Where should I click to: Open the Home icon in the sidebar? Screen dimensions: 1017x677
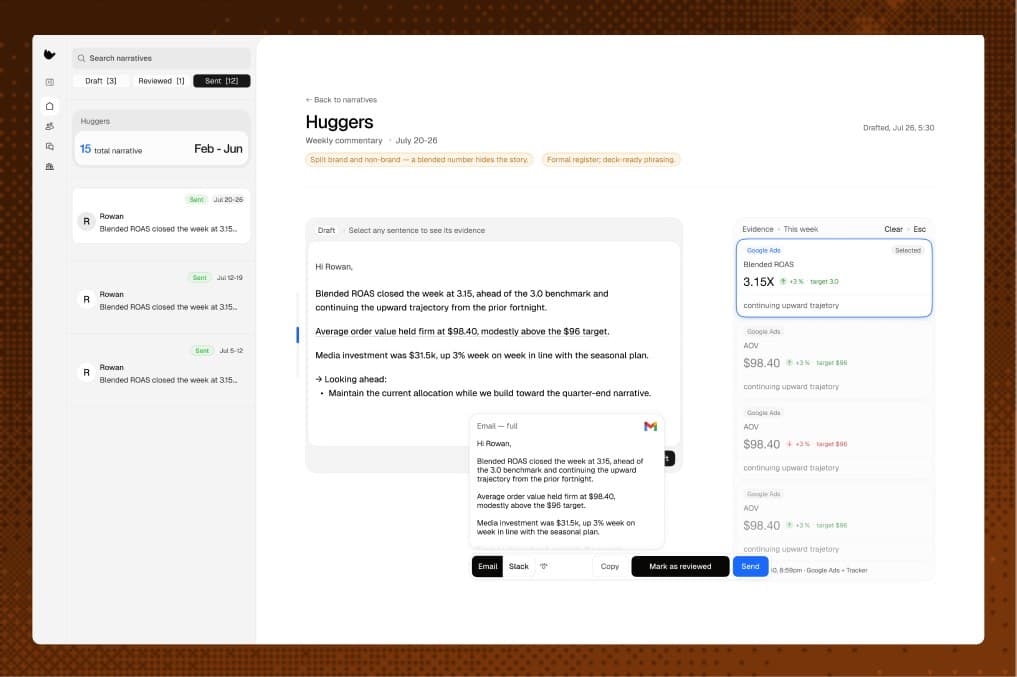(50, 106)
